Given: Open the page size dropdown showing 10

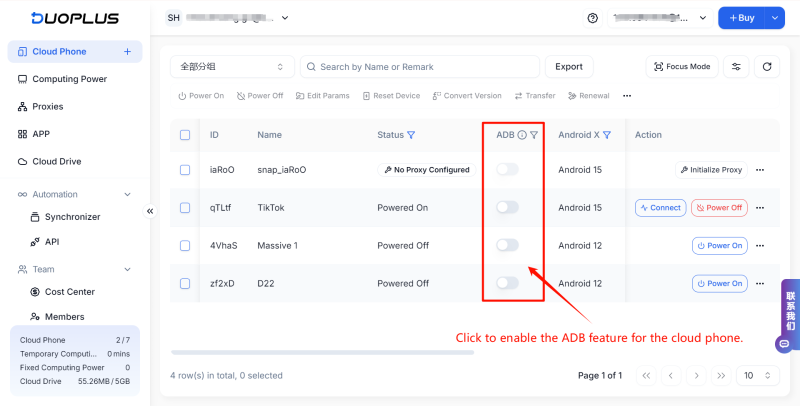Looking at the screenshot, I should click(x=757, y=376).
